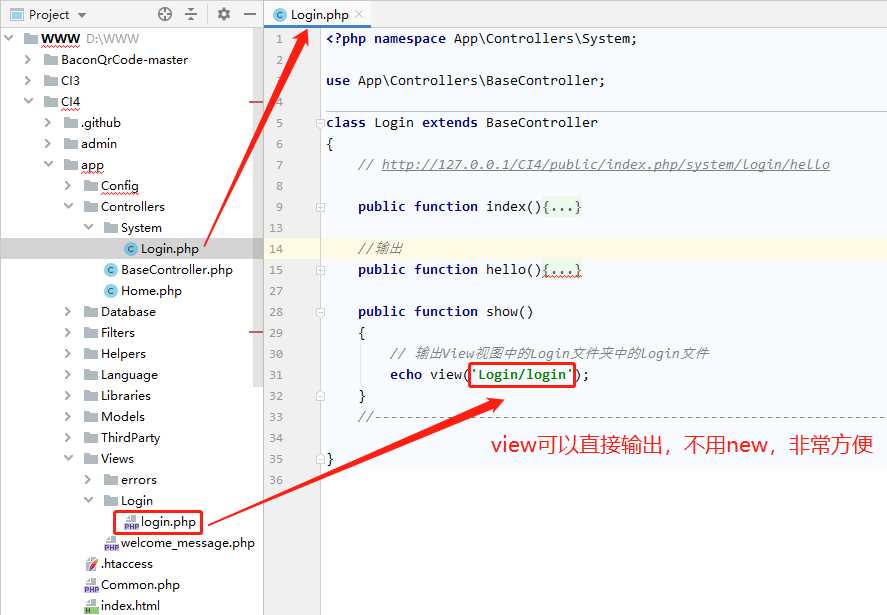Collapse the Controllers folder
The image size is (887, 615).
68,206
